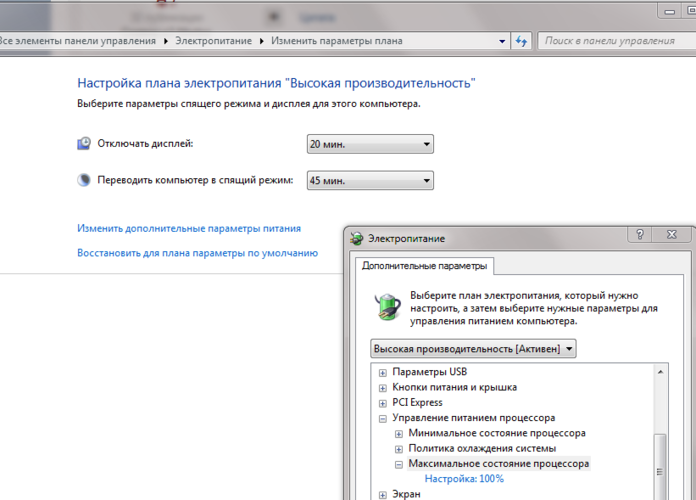Expand Минимальное состояние процессора node
The width and height of the screenshot is (696, 500).
coord(399,433)
